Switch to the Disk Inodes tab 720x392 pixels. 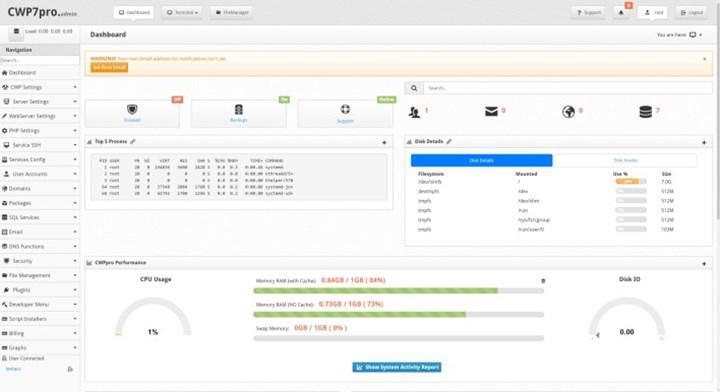[625, 160]
